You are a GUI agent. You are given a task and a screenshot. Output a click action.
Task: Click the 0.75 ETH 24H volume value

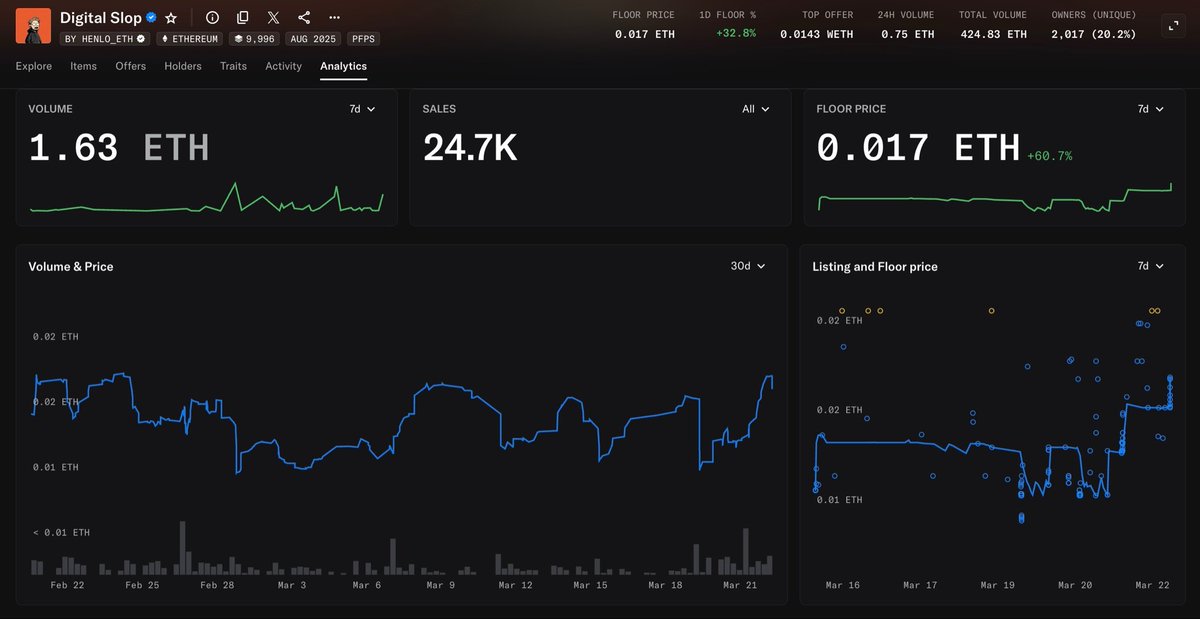click(x=907, y=34)
